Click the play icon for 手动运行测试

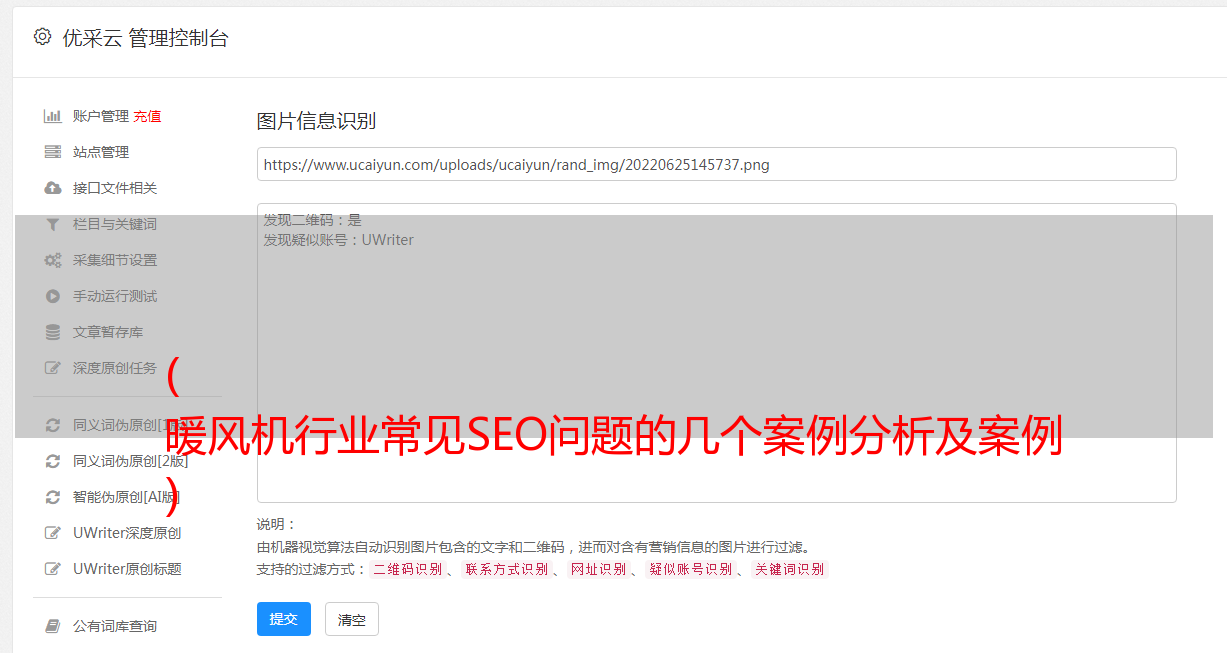pos(53,296)
